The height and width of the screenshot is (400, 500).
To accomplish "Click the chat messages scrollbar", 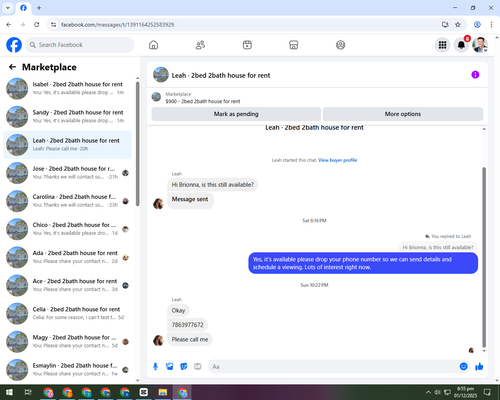I will pyautogui.click(x=484, y=257).
